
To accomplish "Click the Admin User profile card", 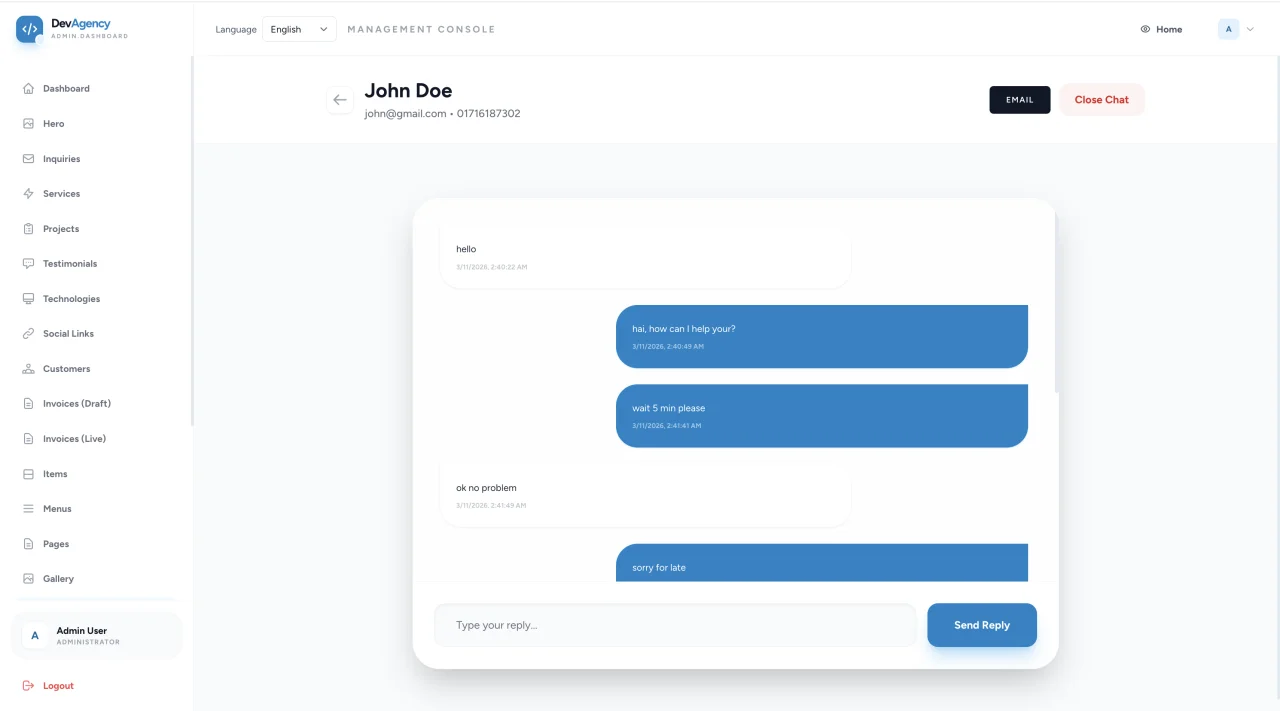I will pyautogui.click(x=97, y=636).
